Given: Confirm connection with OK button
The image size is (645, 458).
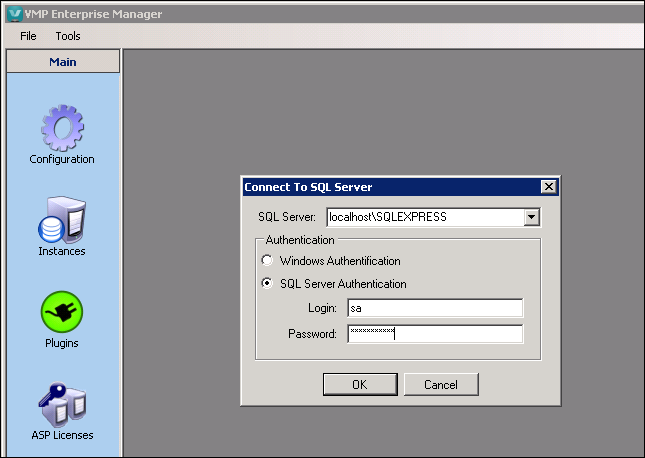Looking at the screenshot, I should [360, 384].
